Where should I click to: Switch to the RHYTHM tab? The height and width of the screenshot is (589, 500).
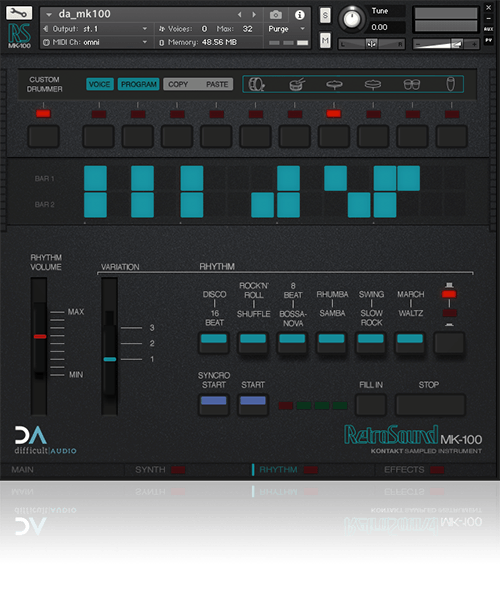tap(278, 470)
